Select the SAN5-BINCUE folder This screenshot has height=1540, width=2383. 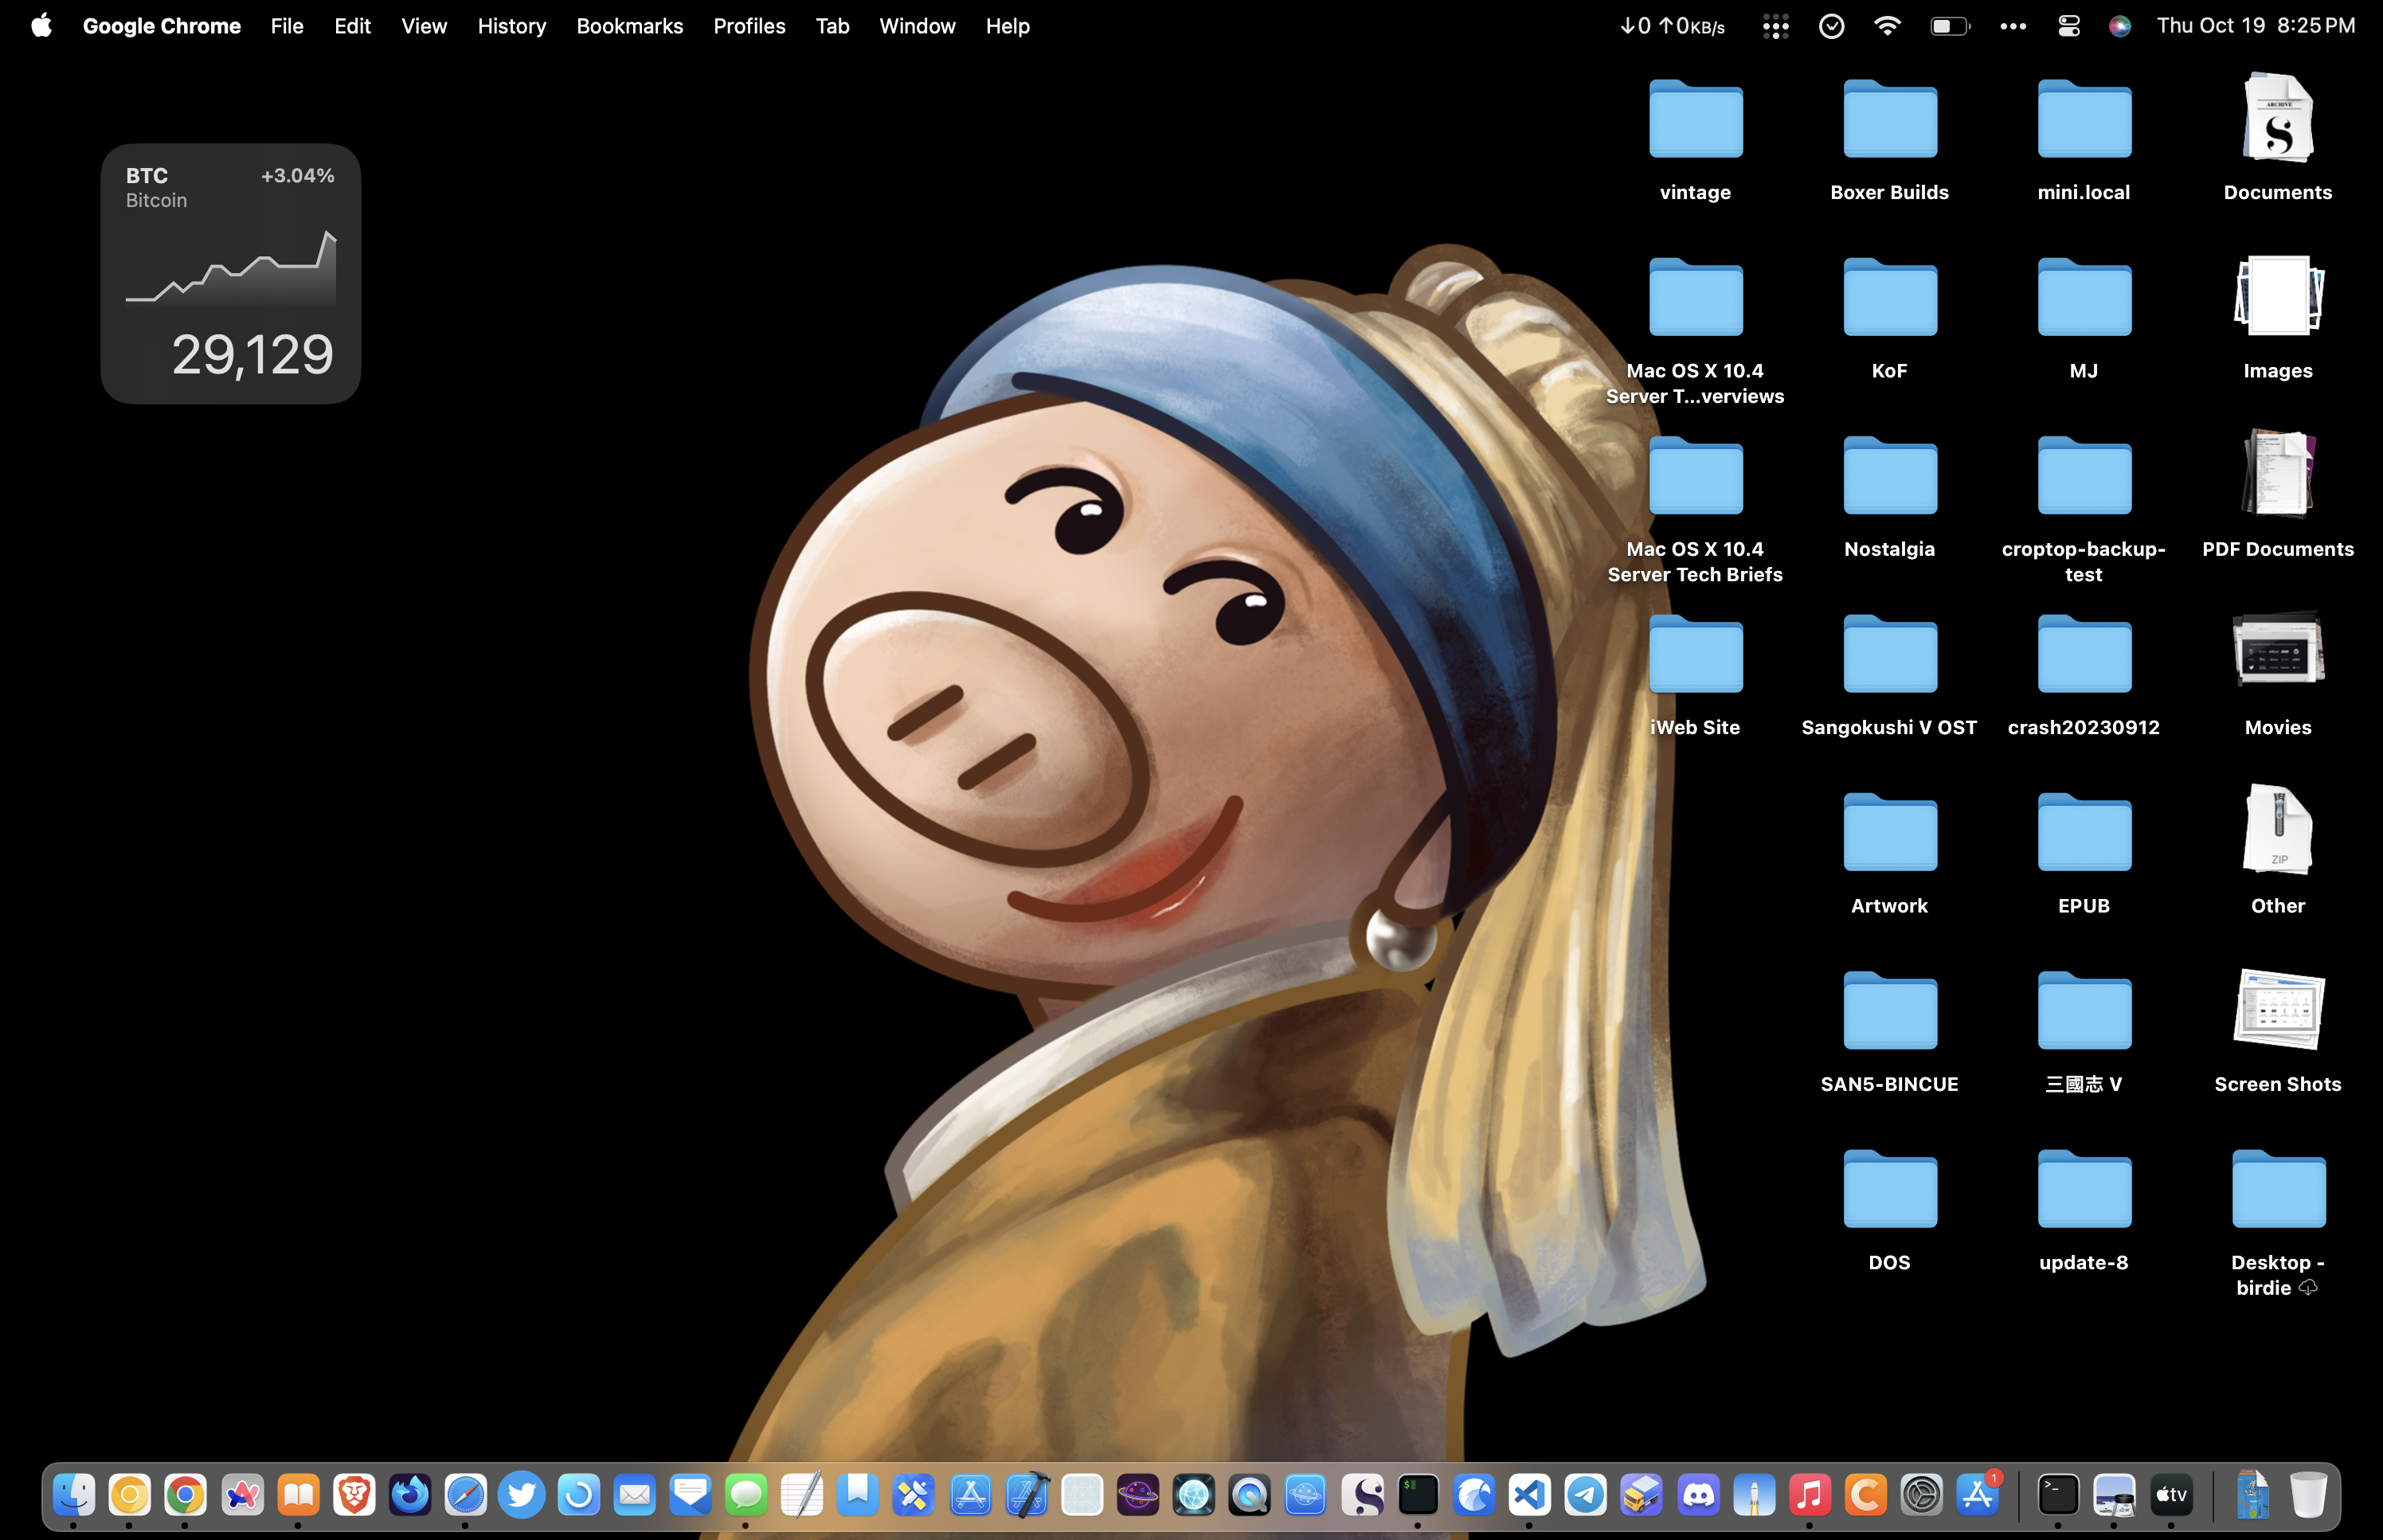coord(1889,1010)
